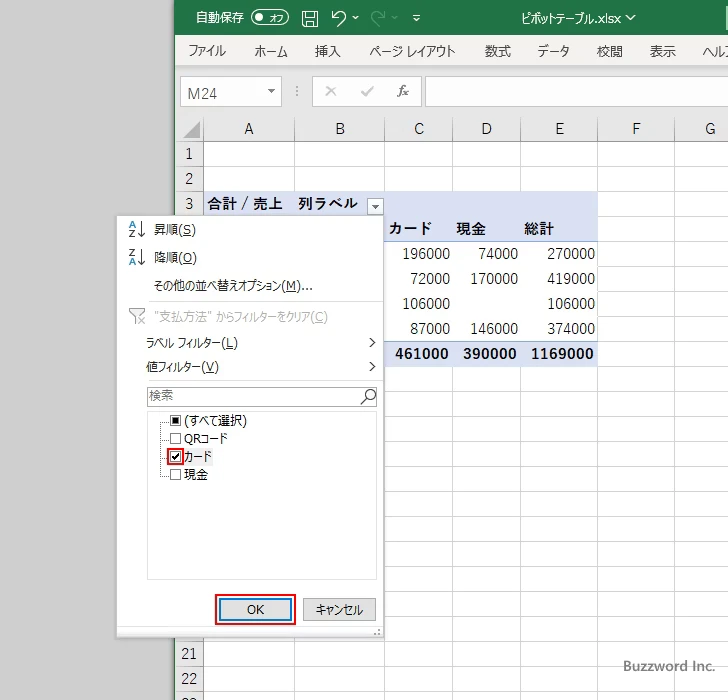Viewport: 728px width, 700px height.
Task: Select the cell containing 374000
Action: click(559, 329)
